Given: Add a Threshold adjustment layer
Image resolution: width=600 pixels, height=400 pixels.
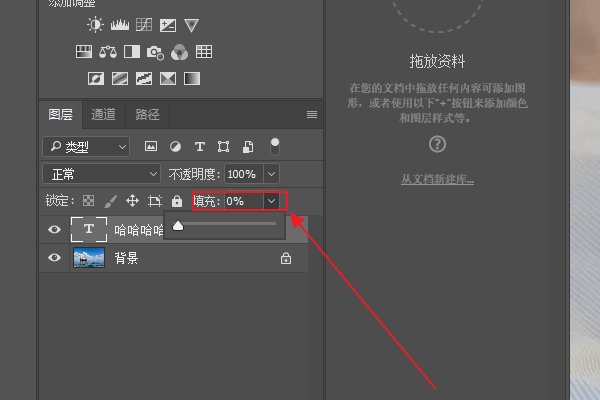Looking at the screenshot, I should tap(144, 79).
